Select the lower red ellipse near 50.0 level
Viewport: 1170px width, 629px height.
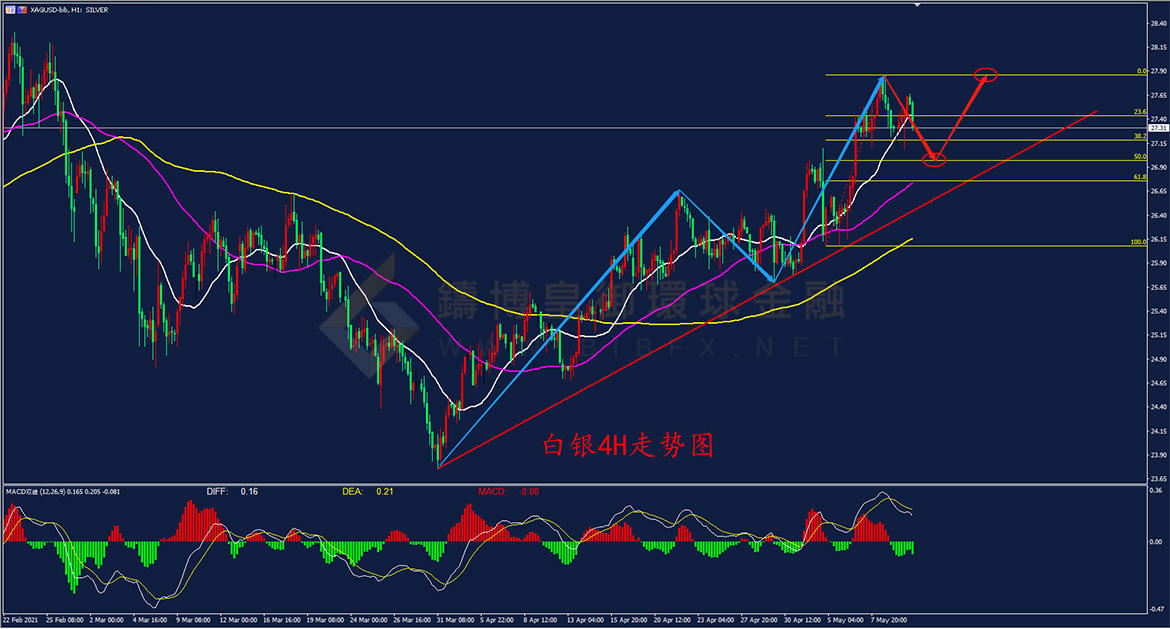(934, 159)
